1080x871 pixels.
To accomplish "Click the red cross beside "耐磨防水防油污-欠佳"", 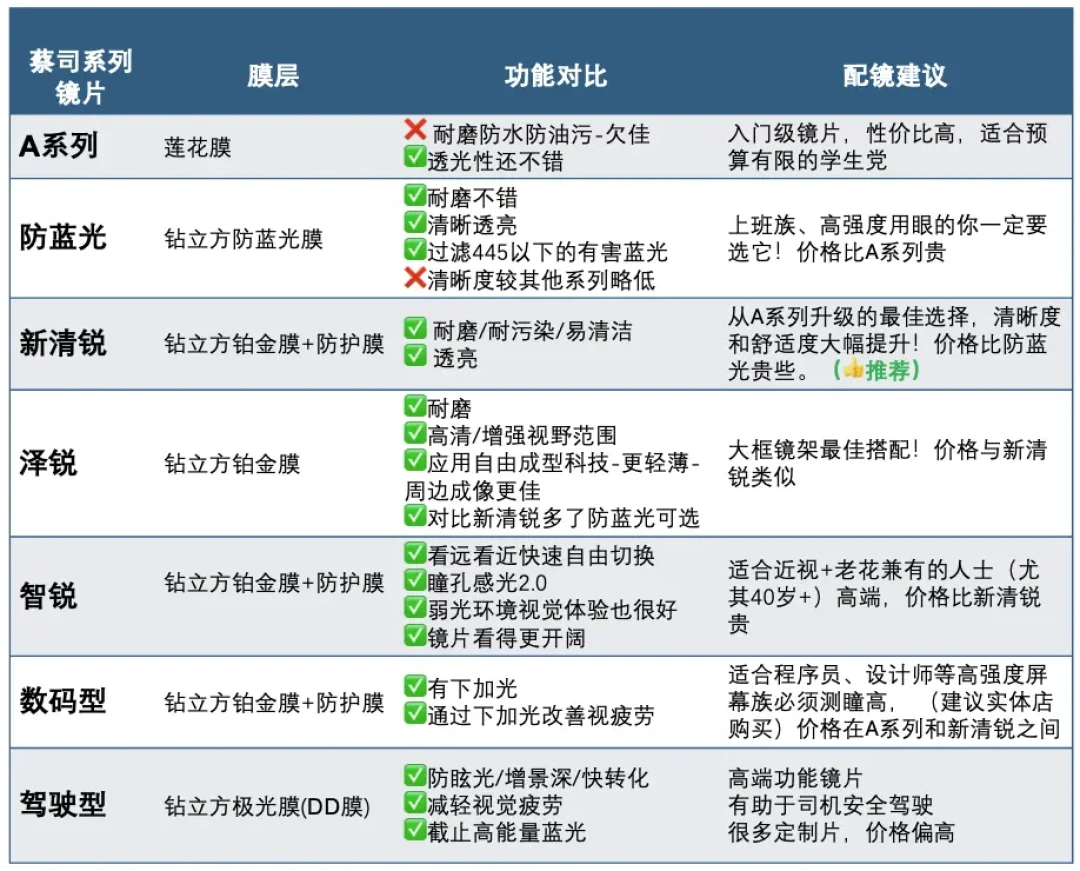I will [415, 129].
